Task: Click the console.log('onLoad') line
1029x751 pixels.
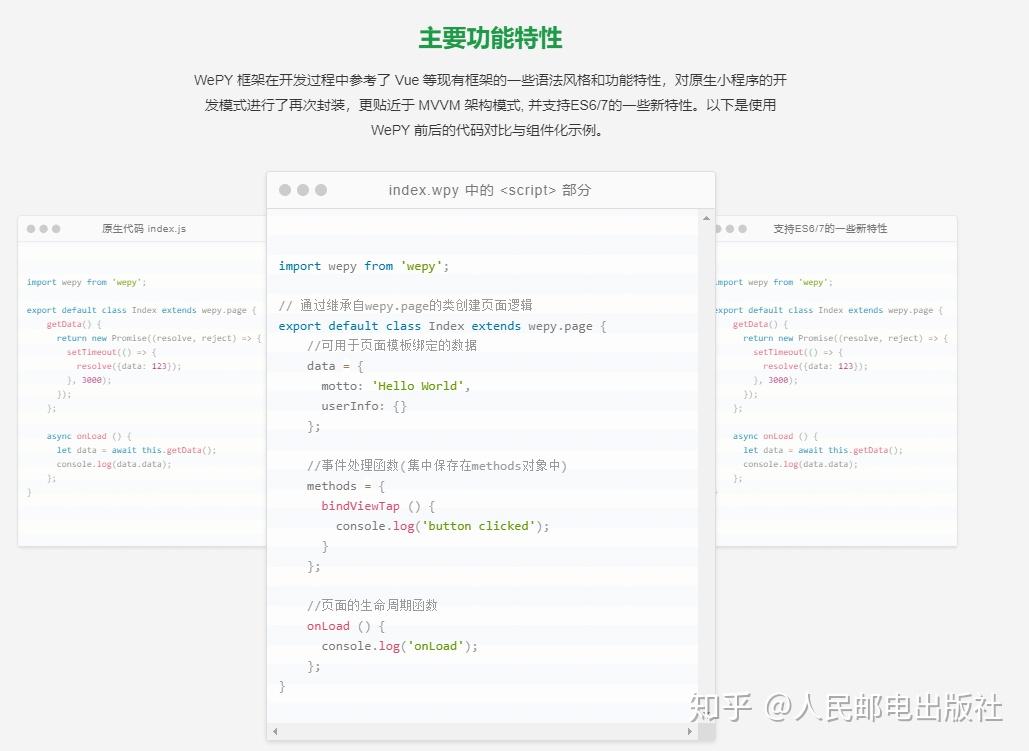Action: 399,646
